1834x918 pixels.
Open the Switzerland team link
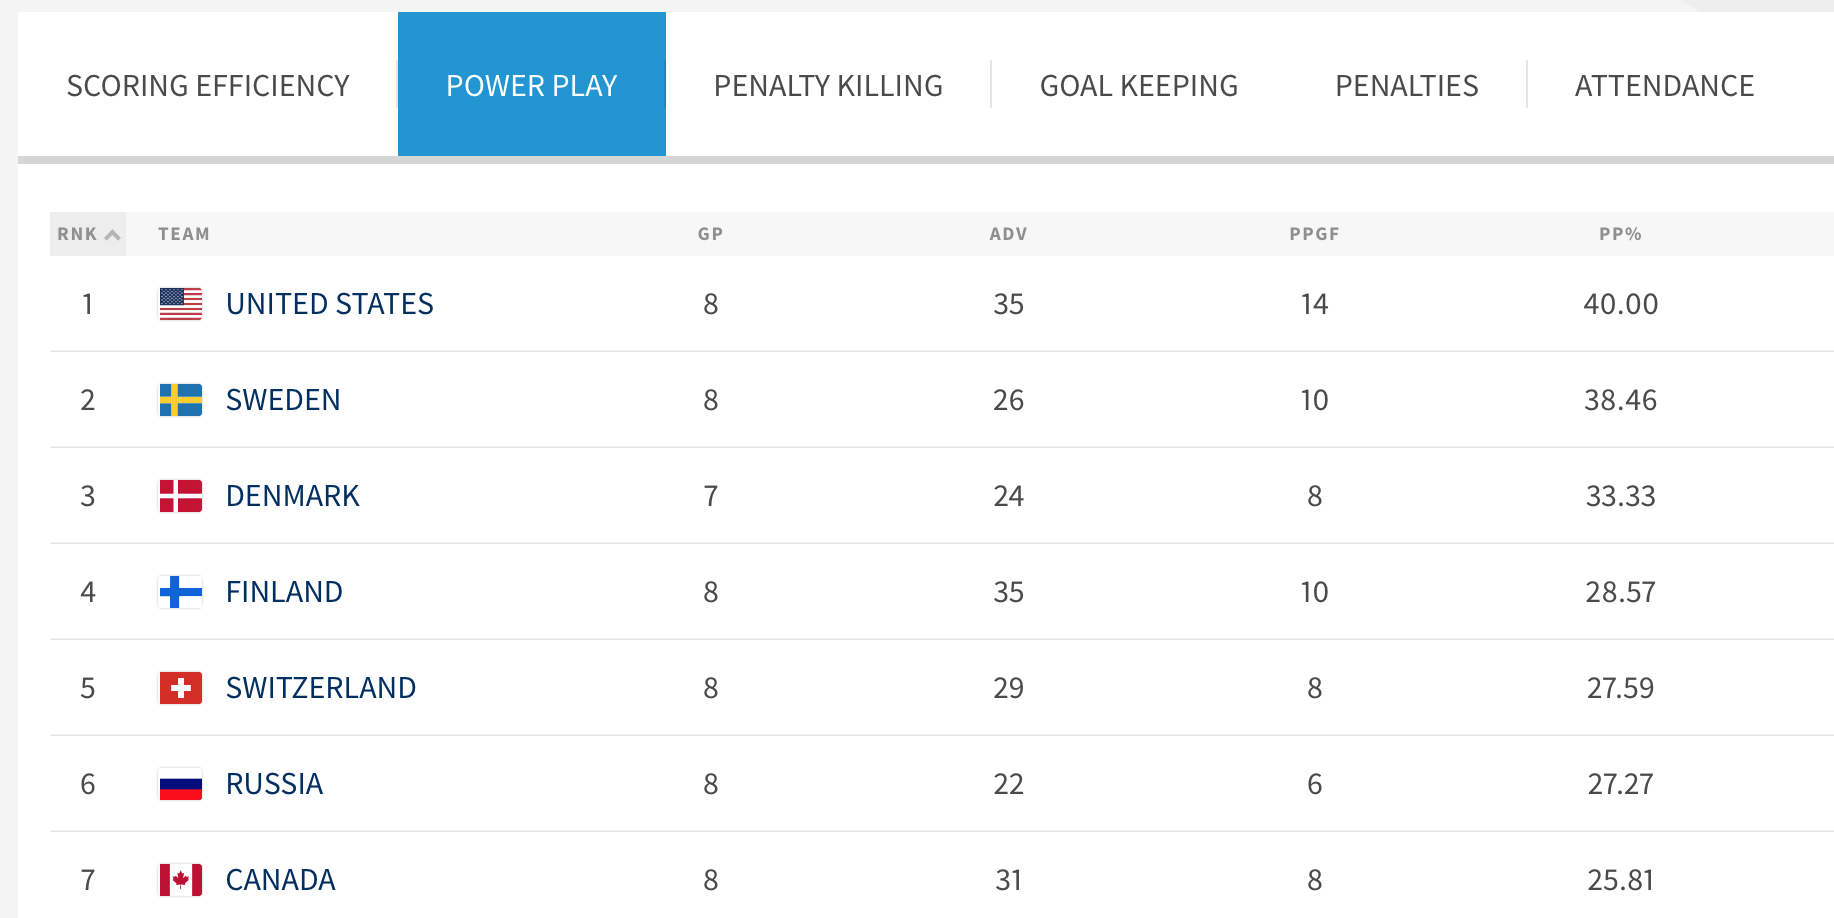pos(320,688)
